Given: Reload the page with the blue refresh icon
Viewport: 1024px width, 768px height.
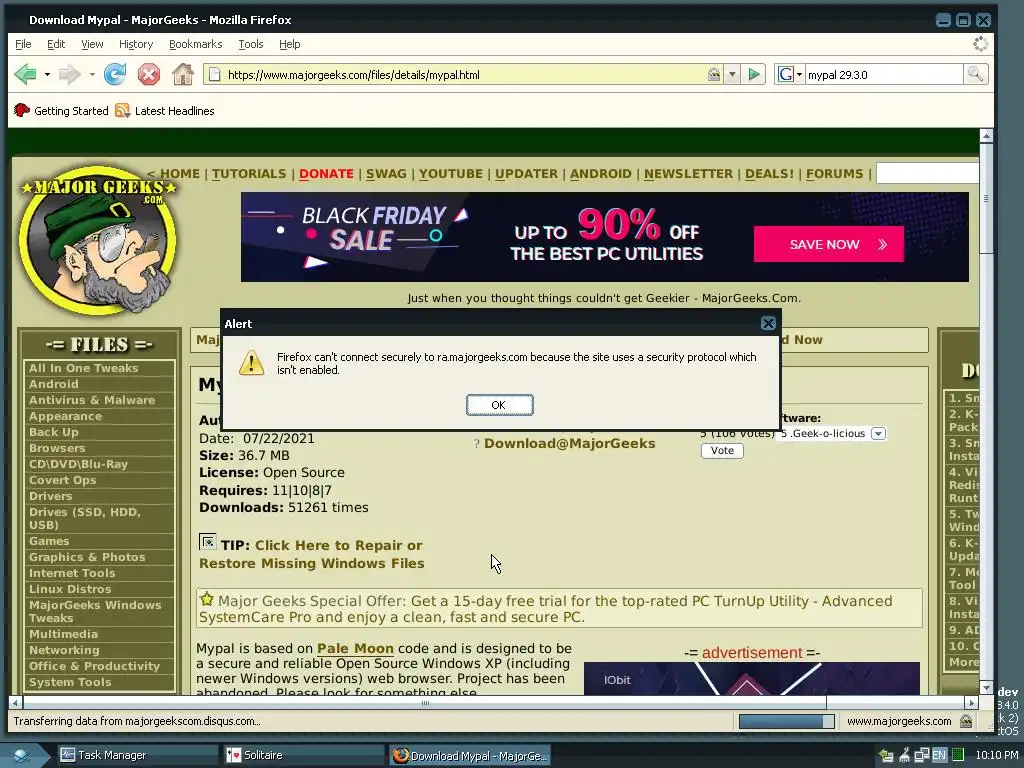Looking at the screenshot, I should [115, 74].
